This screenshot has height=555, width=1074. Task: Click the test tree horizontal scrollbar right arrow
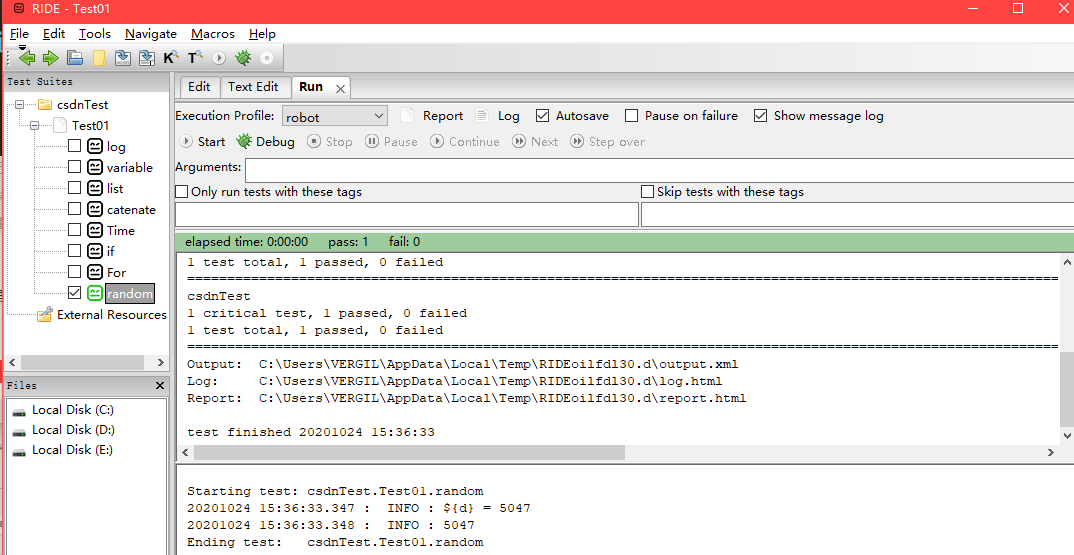tap(160, 362)
